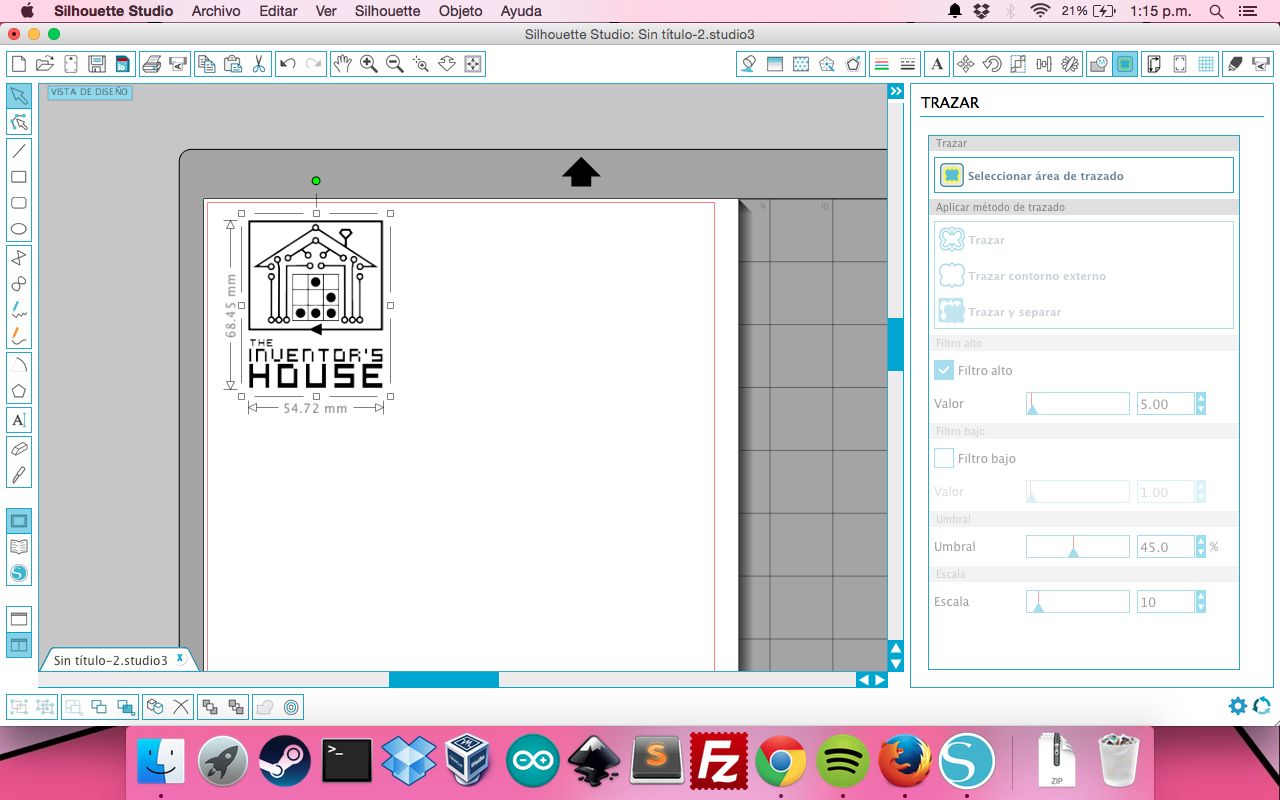The height and width of the screenshot is (800, 1280).
Task: Select the Eraser tool
Action: (x=19, y=449)
